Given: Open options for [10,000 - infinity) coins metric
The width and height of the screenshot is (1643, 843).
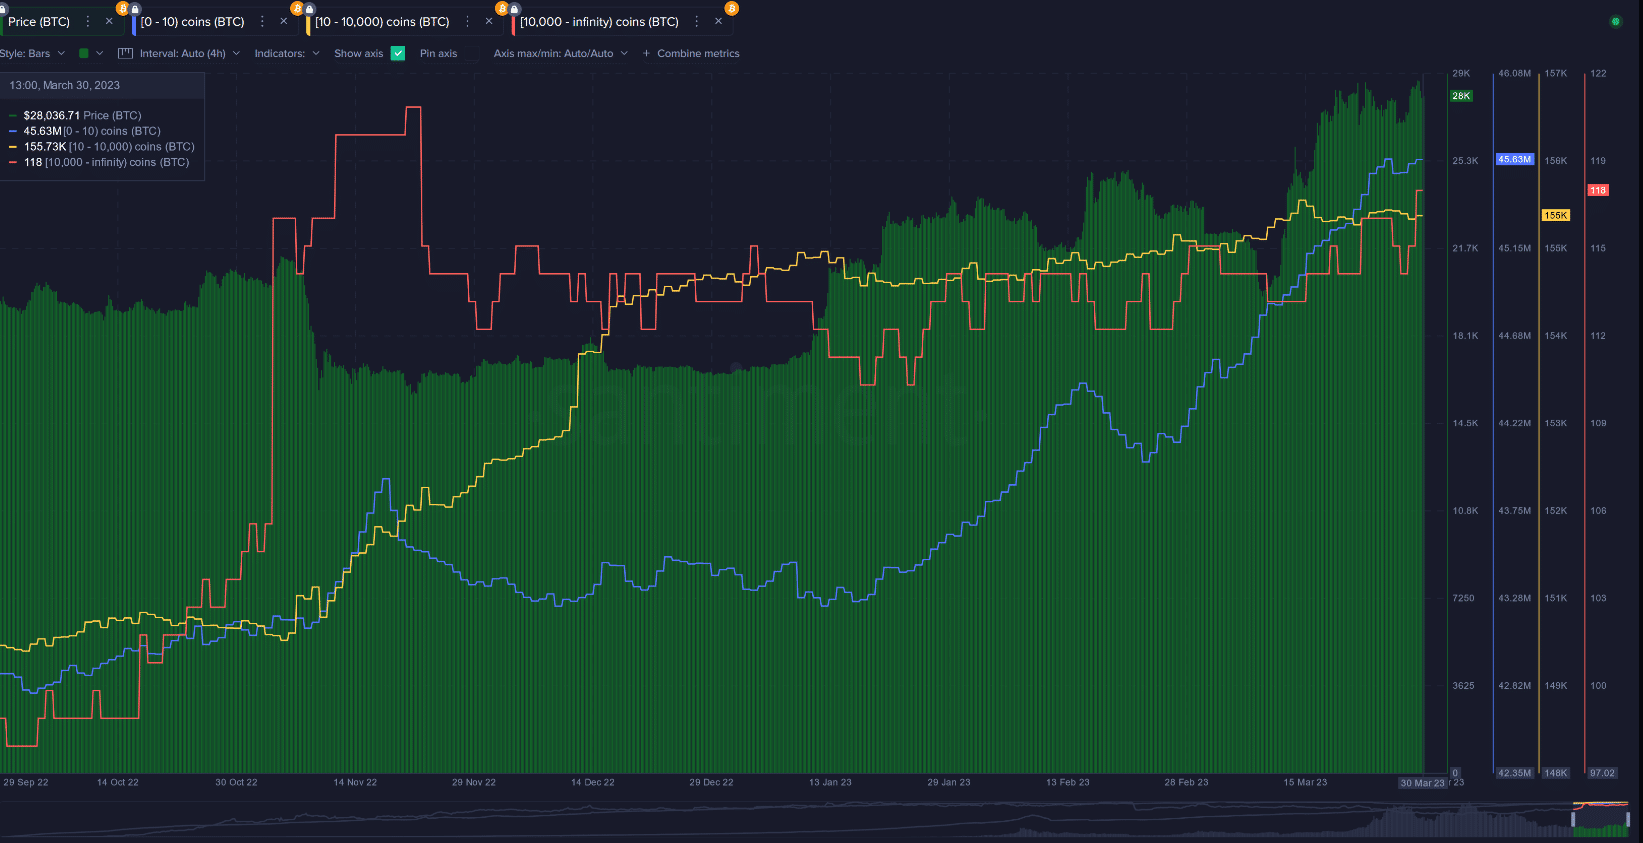Looking at the screenshot, I should (697, 21).
